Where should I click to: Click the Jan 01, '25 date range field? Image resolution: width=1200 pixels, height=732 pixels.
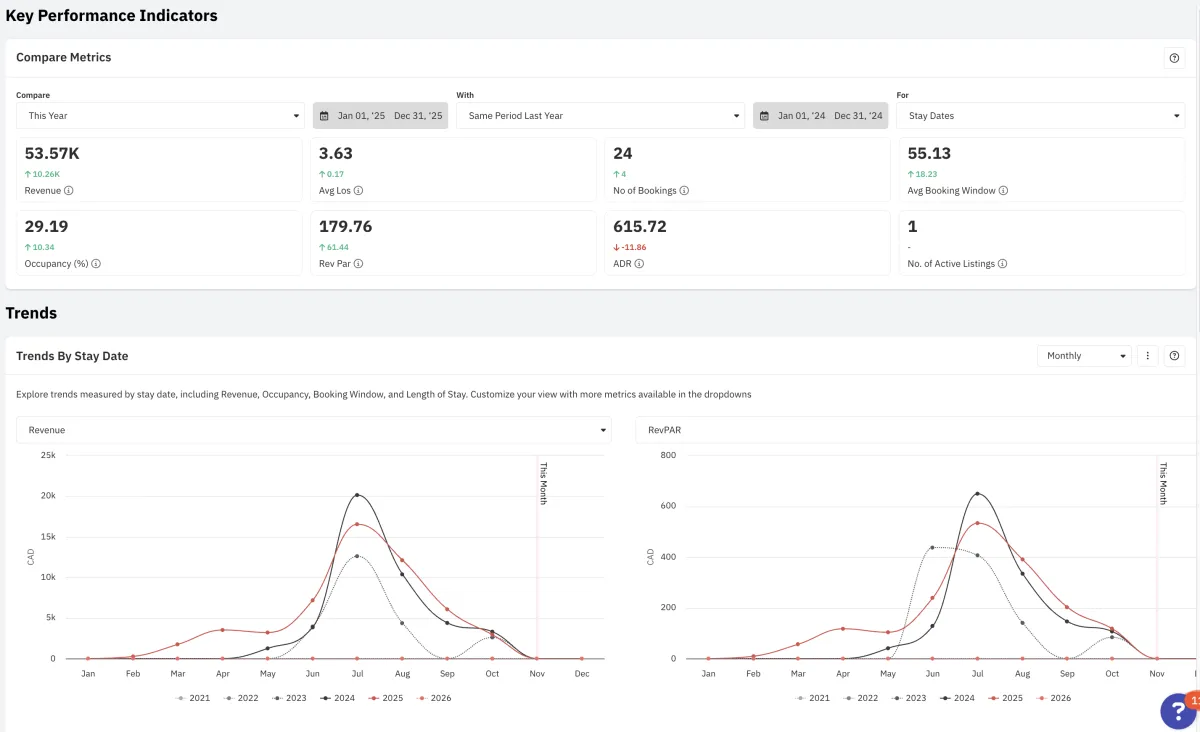coord(380,116)
